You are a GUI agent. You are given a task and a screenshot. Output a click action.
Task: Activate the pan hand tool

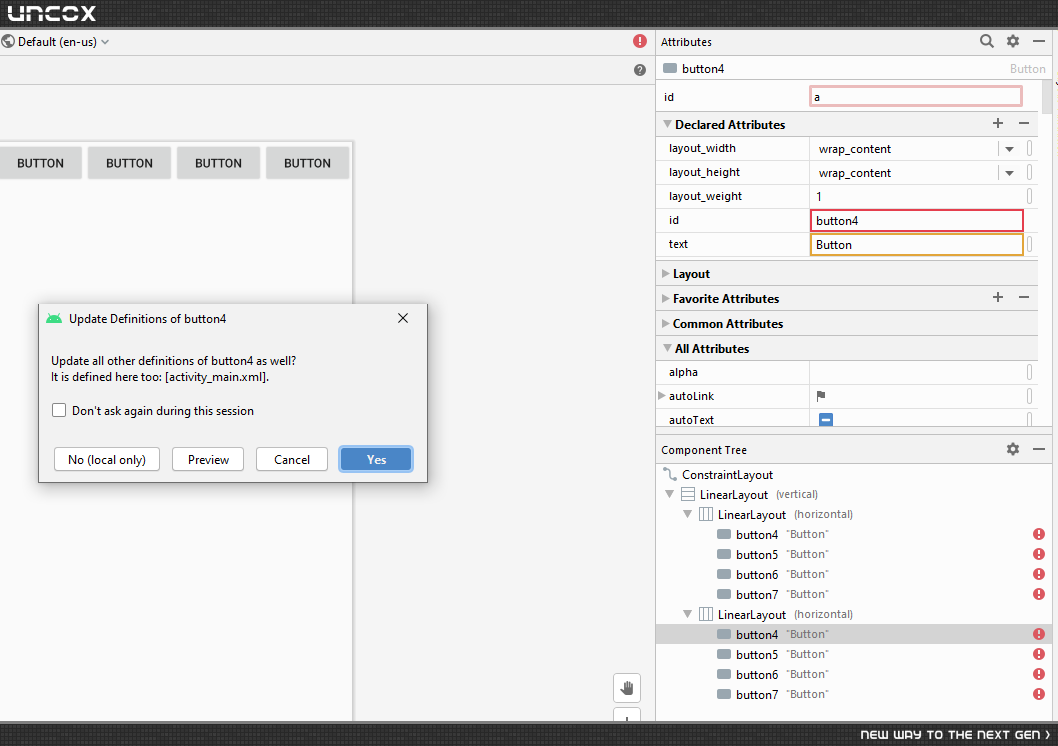(x=627, y=688)
